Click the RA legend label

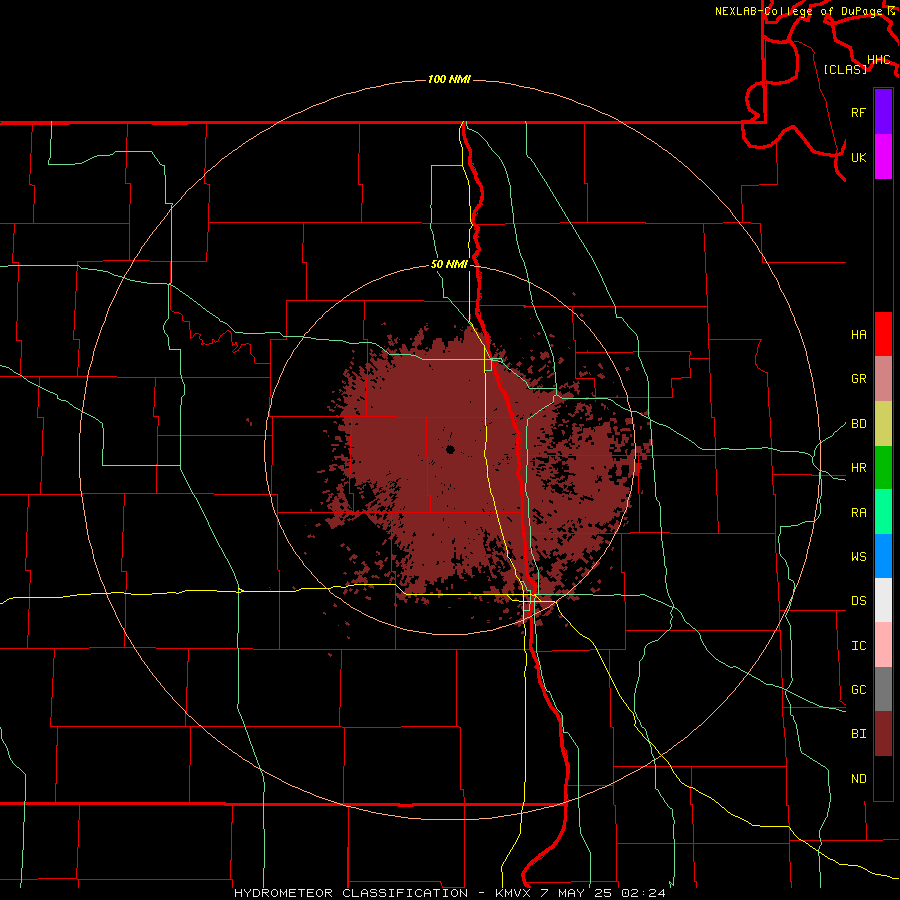point(858,513)
